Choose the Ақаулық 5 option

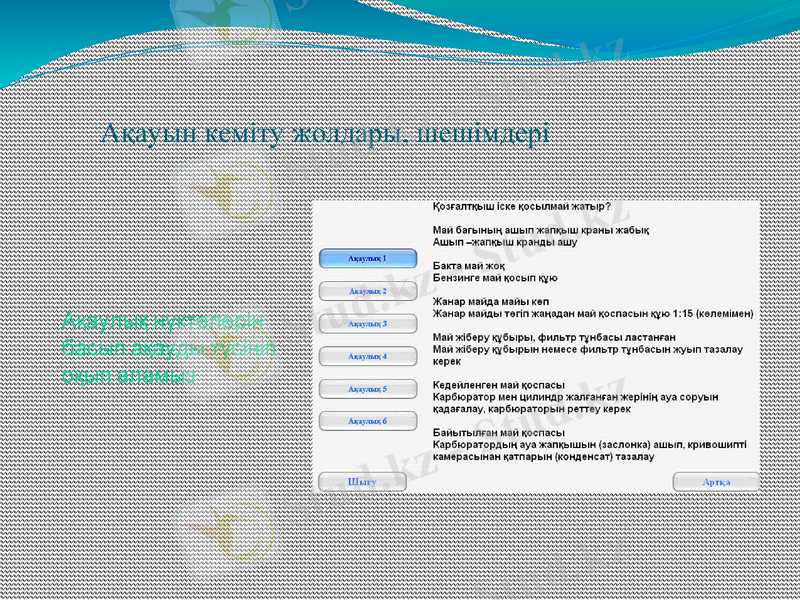point(368,390)
